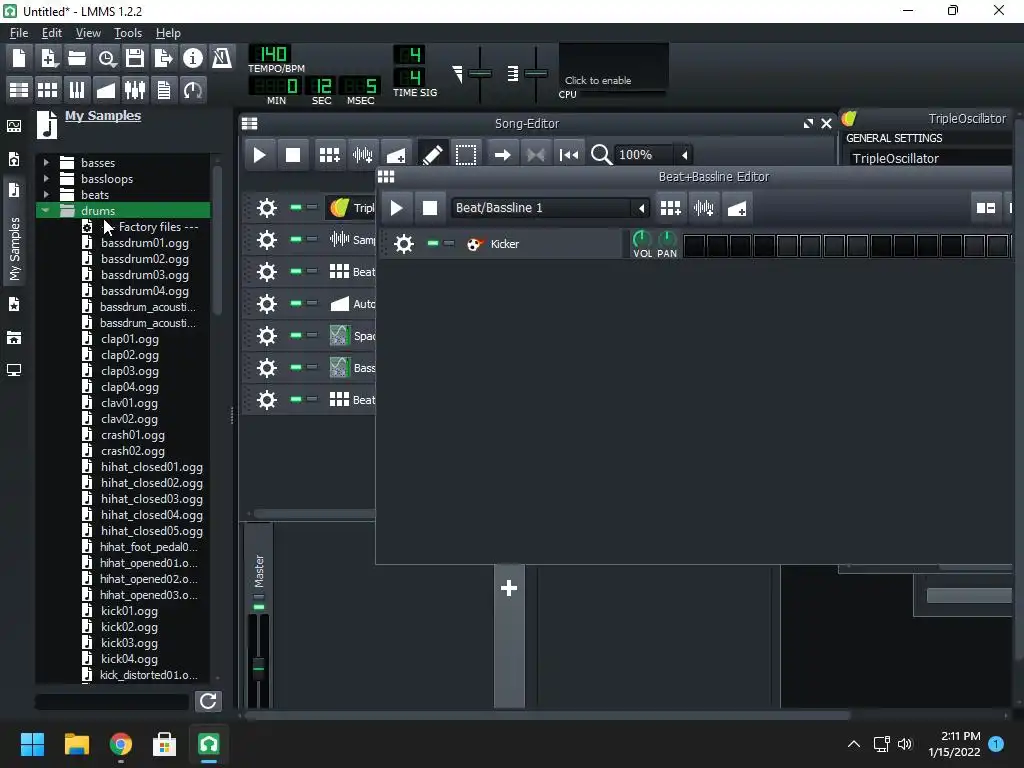This screenshot has width=1024, height=768.
Task: Open My Home sidebar tab
Action: click(14, 338)
